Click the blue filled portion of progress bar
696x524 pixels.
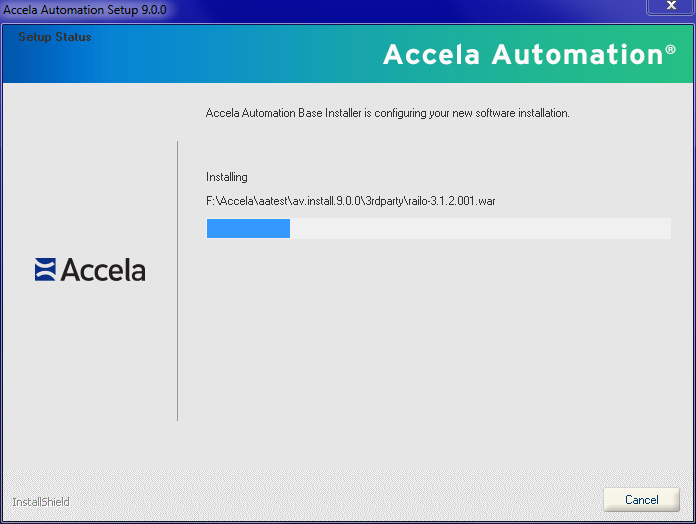click(x=247, y=229)
